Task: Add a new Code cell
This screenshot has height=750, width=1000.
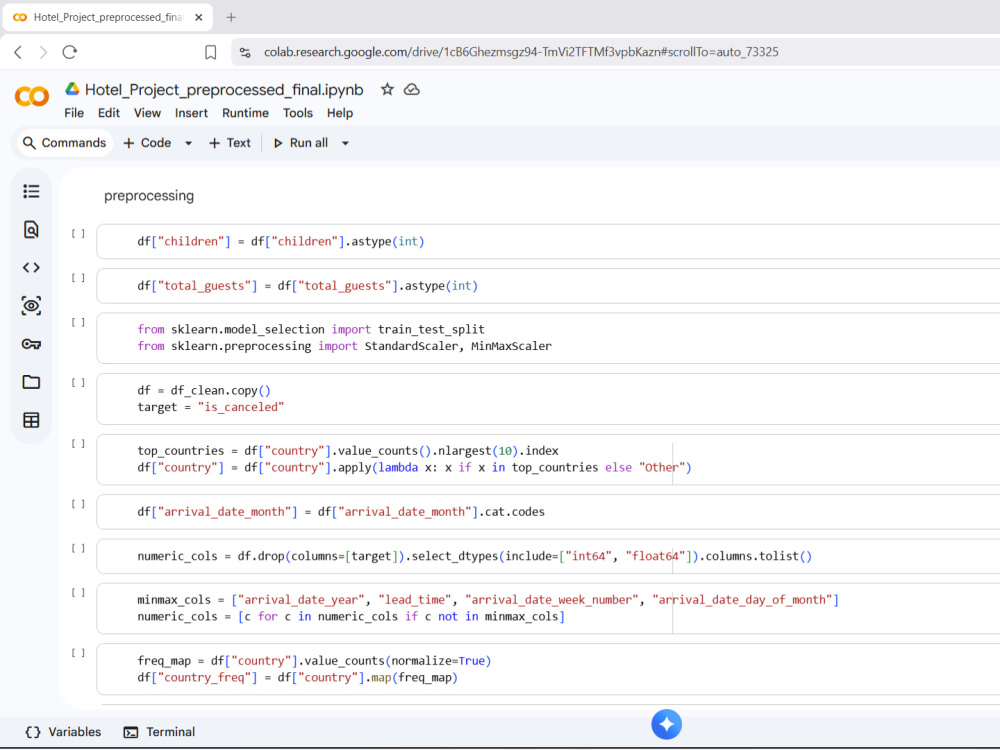Action: tap(147, 143)
